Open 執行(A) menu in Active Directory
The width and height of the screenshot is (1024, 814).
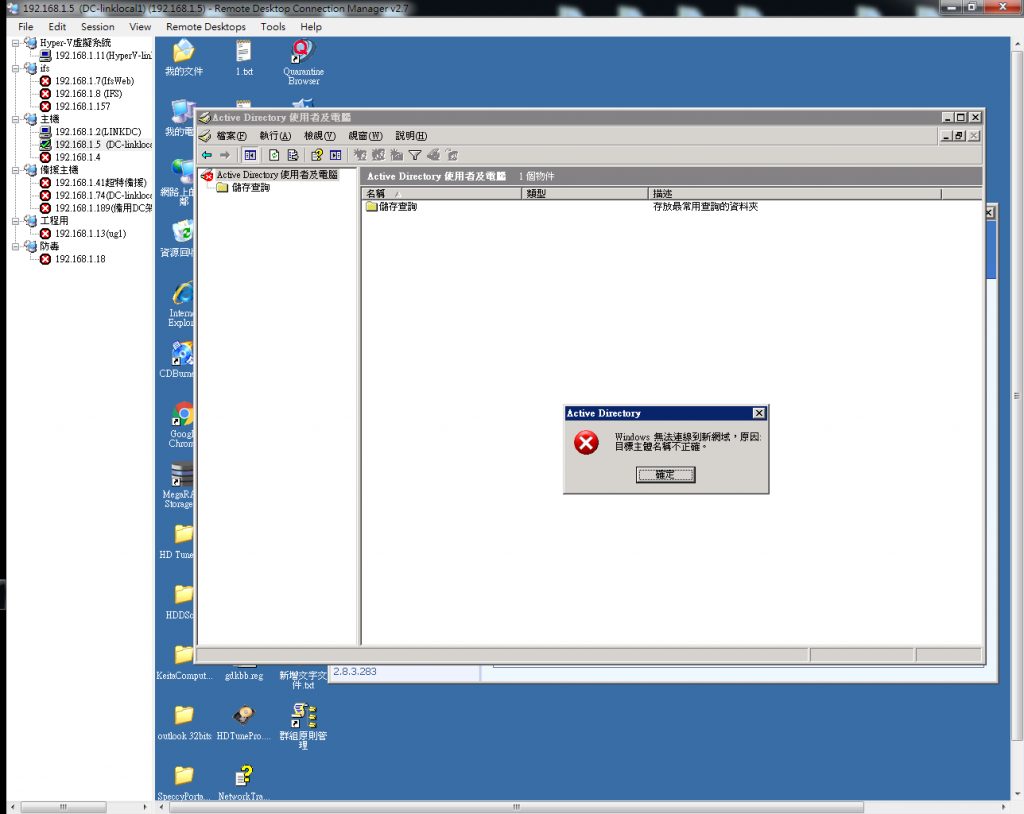[275, 136]
